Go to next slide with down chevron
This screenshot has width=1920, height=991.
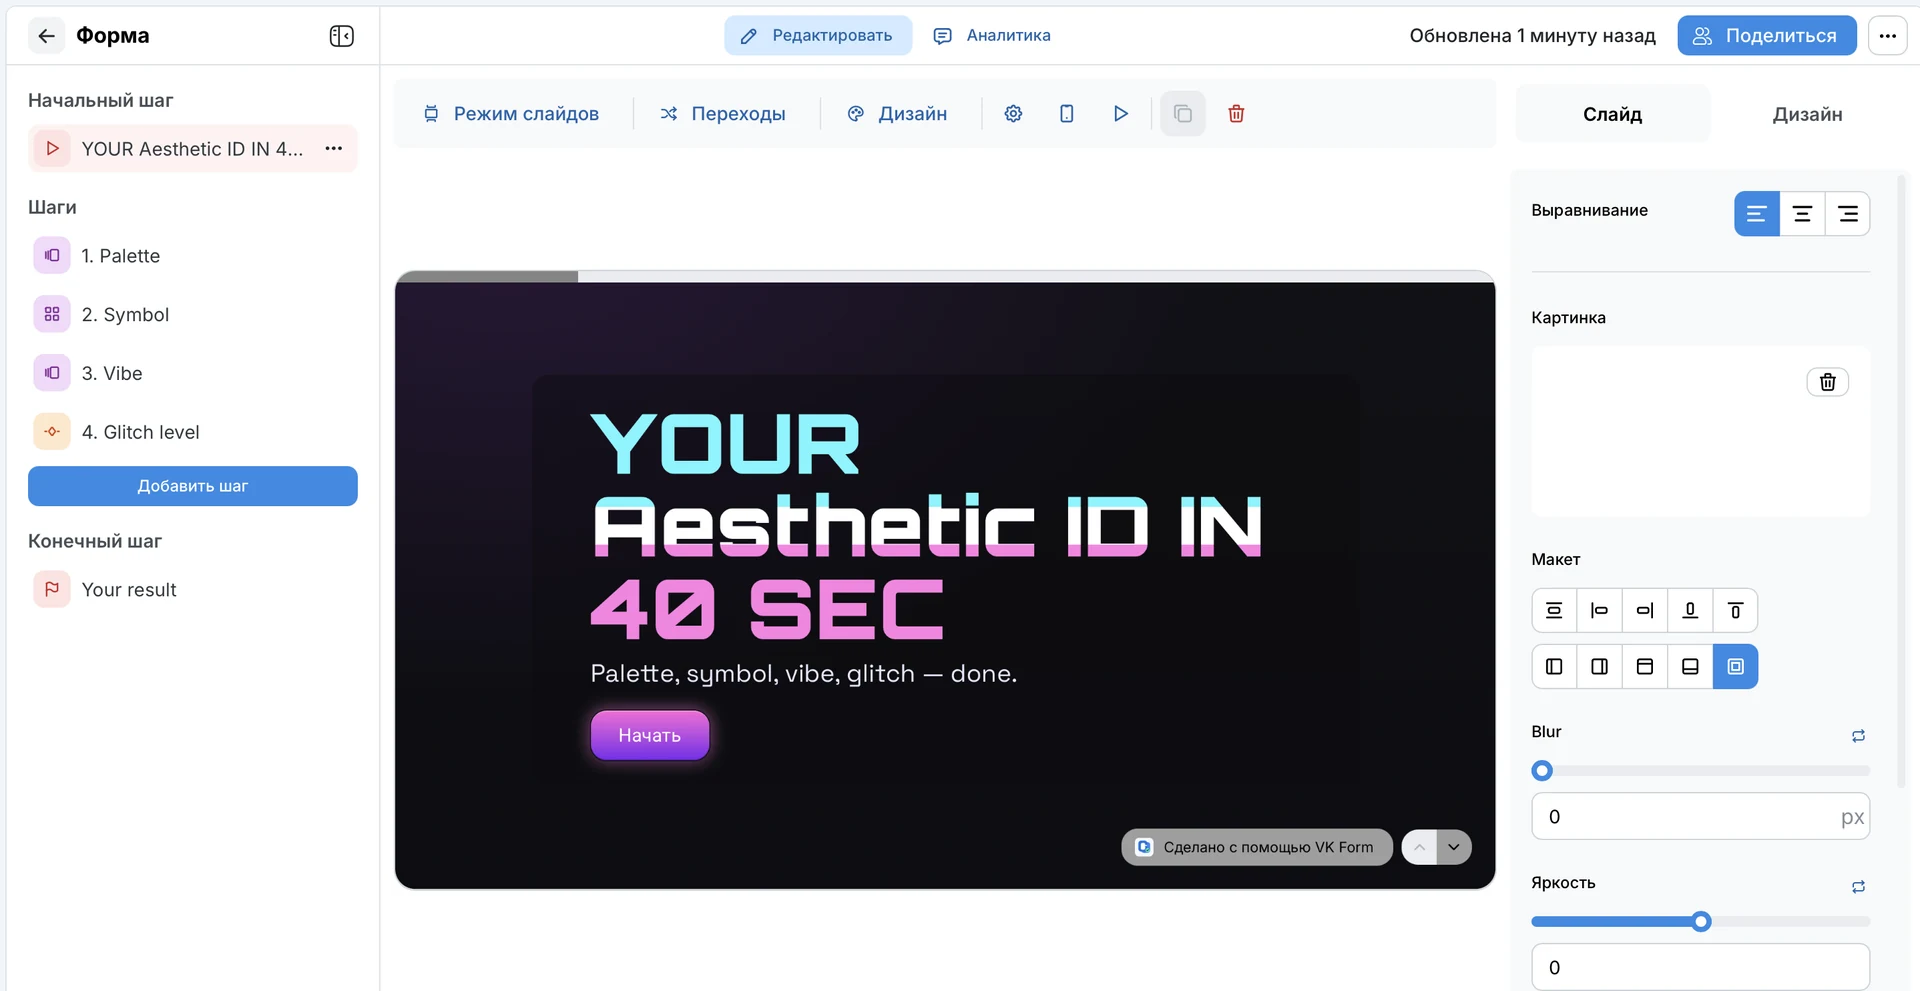(x=1454, y=847)
